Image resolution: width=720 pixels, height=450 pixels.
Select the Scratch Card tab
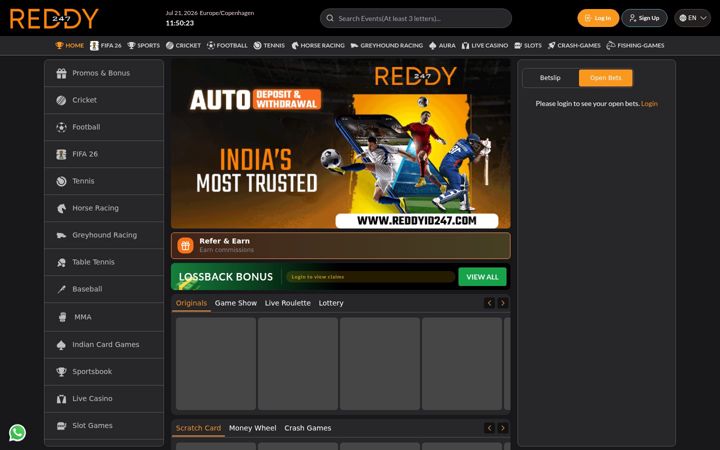tap(198, 428)
